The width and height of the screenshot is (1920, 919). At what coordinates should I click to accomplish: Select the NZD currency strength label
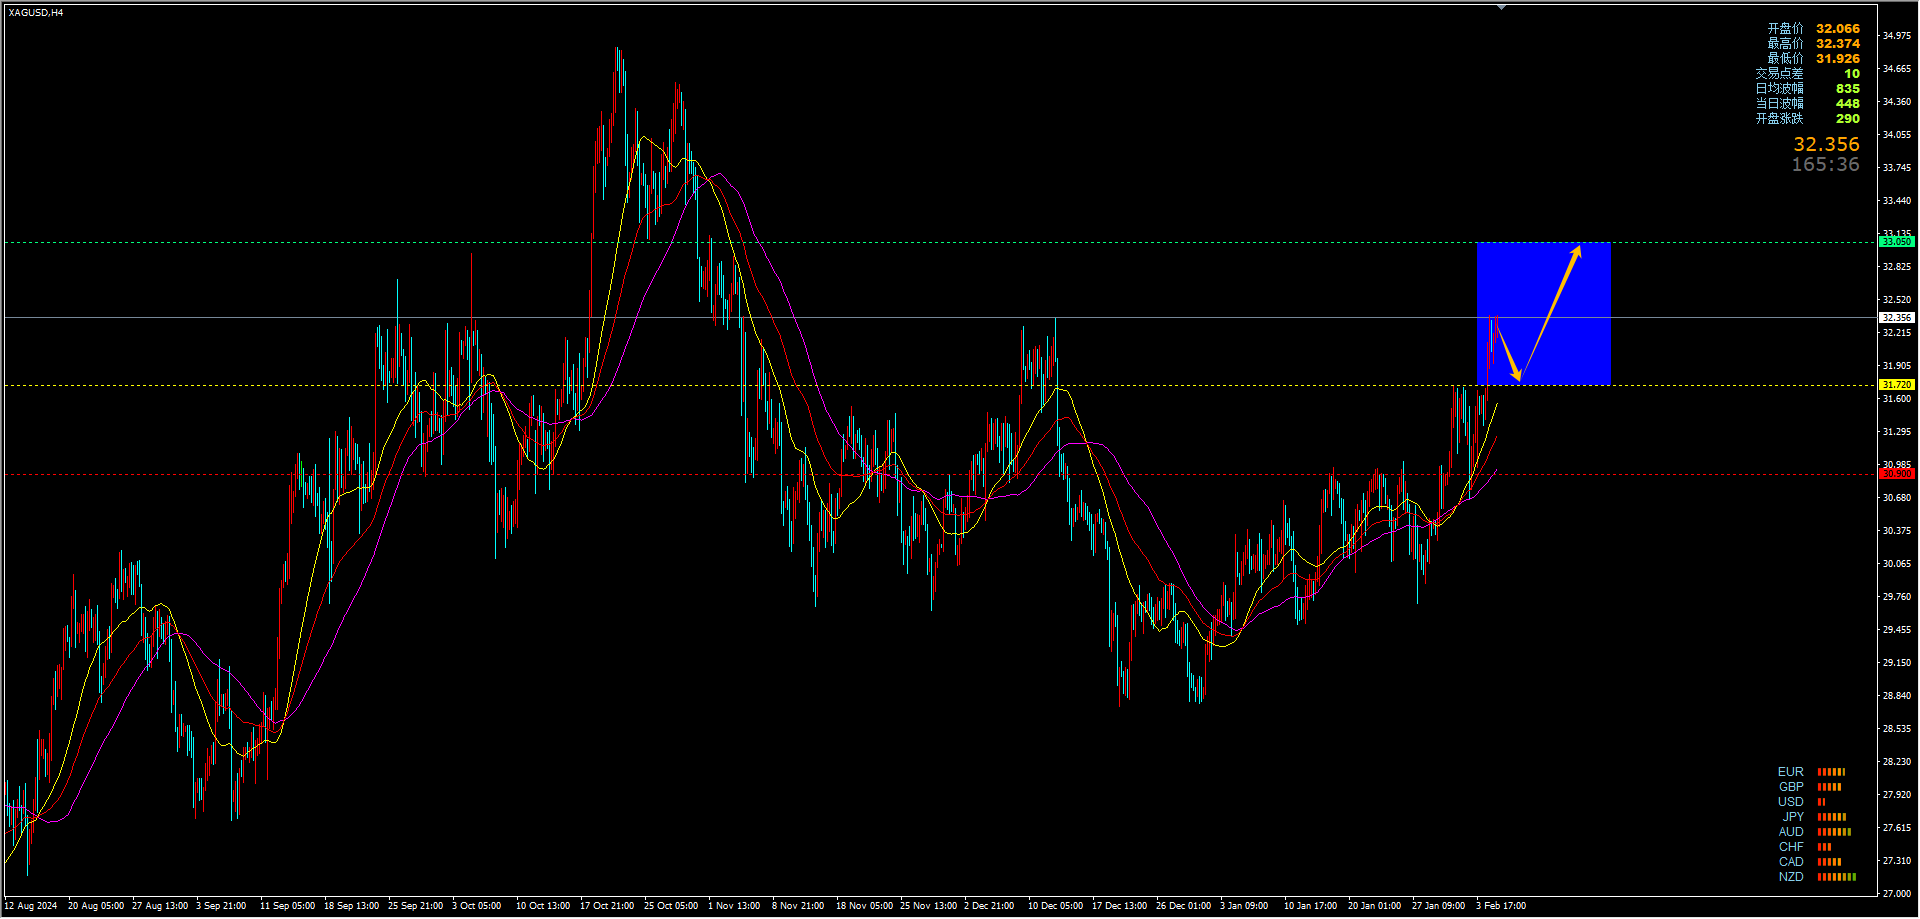pos(1791,877)
